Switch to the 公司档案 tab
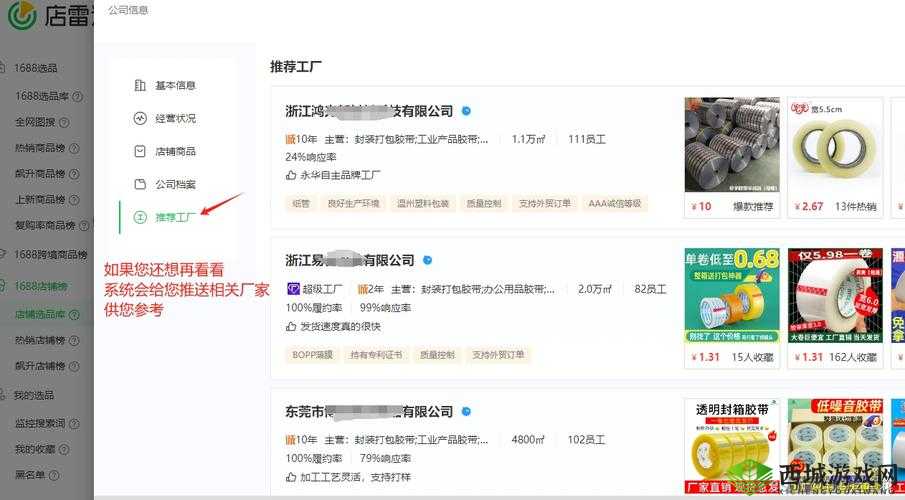The image size is (905, 500). point(175,184)
